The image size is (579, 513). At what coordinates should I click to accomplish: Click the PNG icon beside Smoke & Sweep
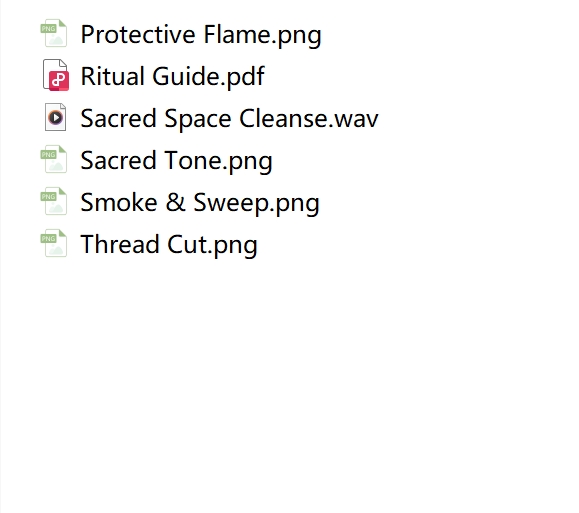[54, 201]
